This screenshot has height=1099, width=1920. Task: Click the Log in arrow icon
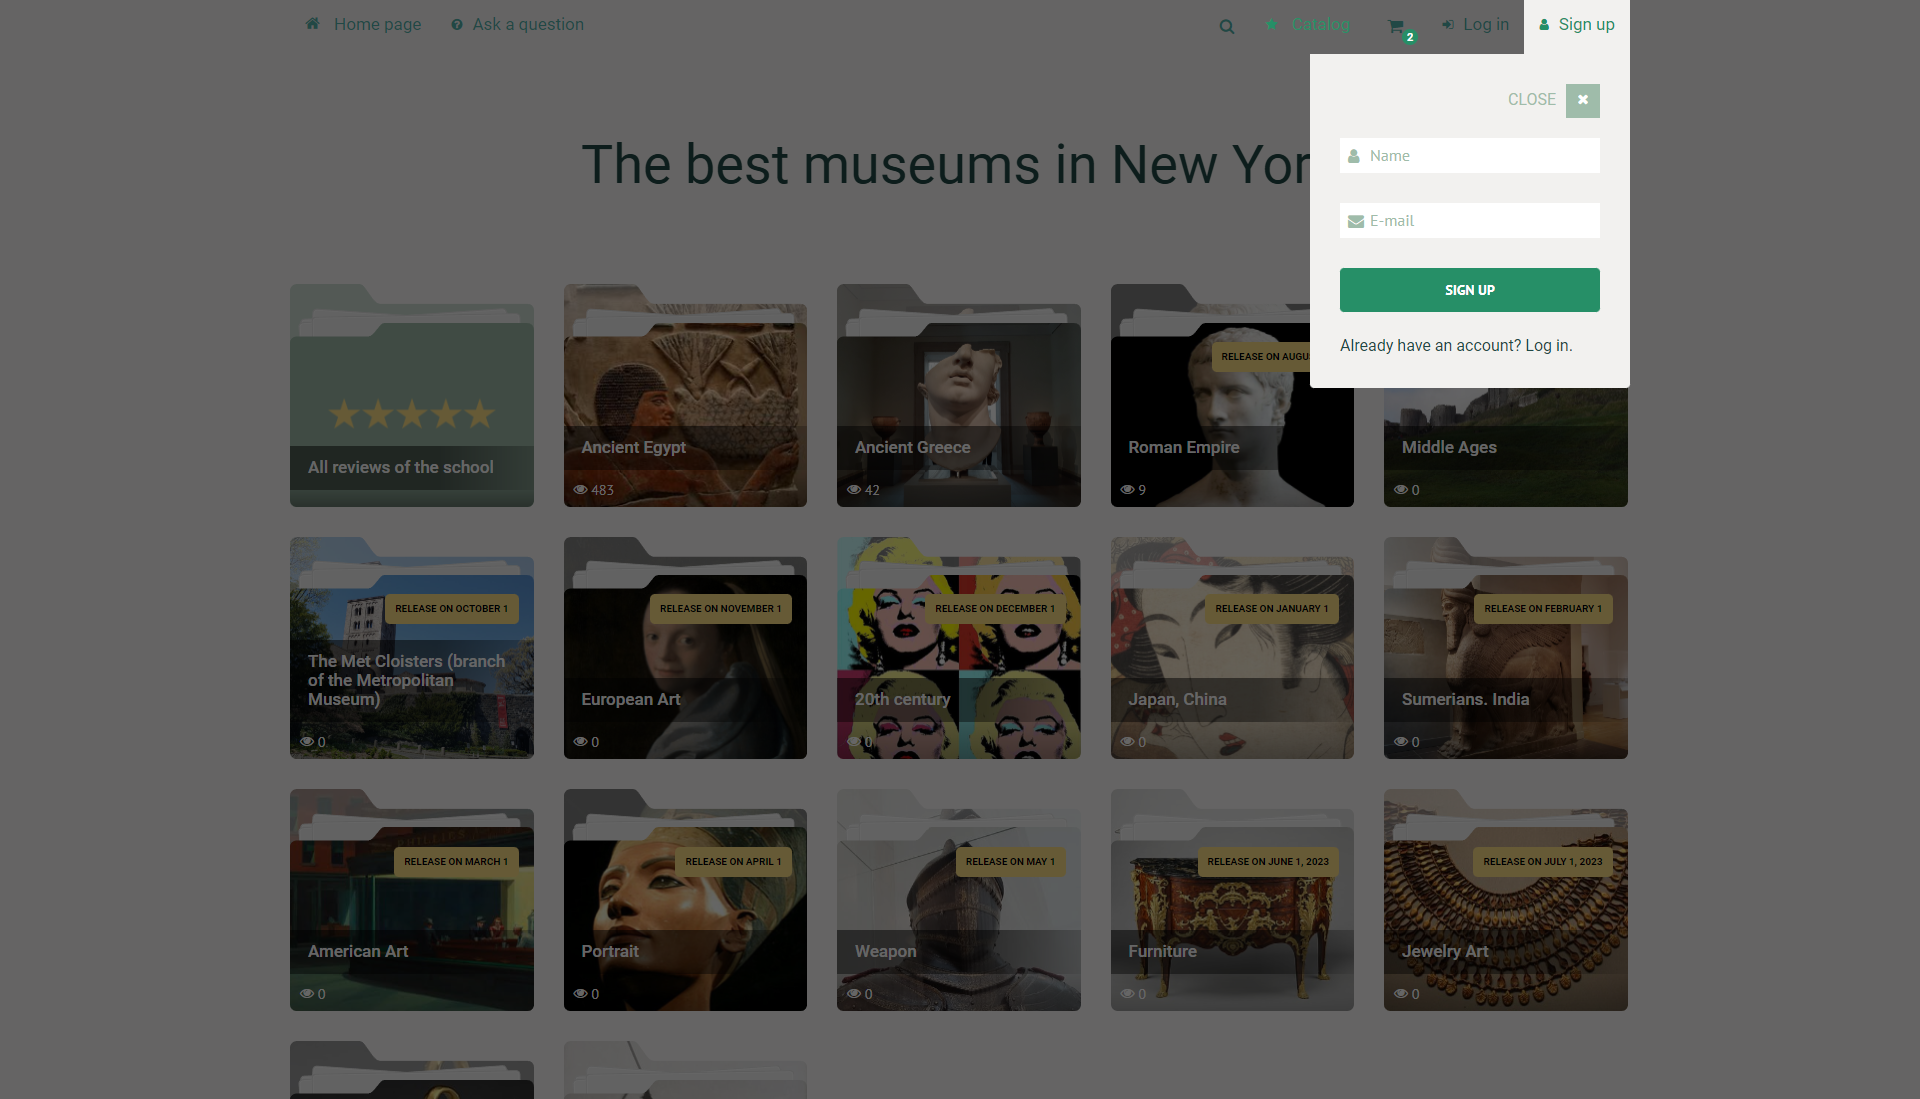pyautogui.click(x=1448, y=25)
